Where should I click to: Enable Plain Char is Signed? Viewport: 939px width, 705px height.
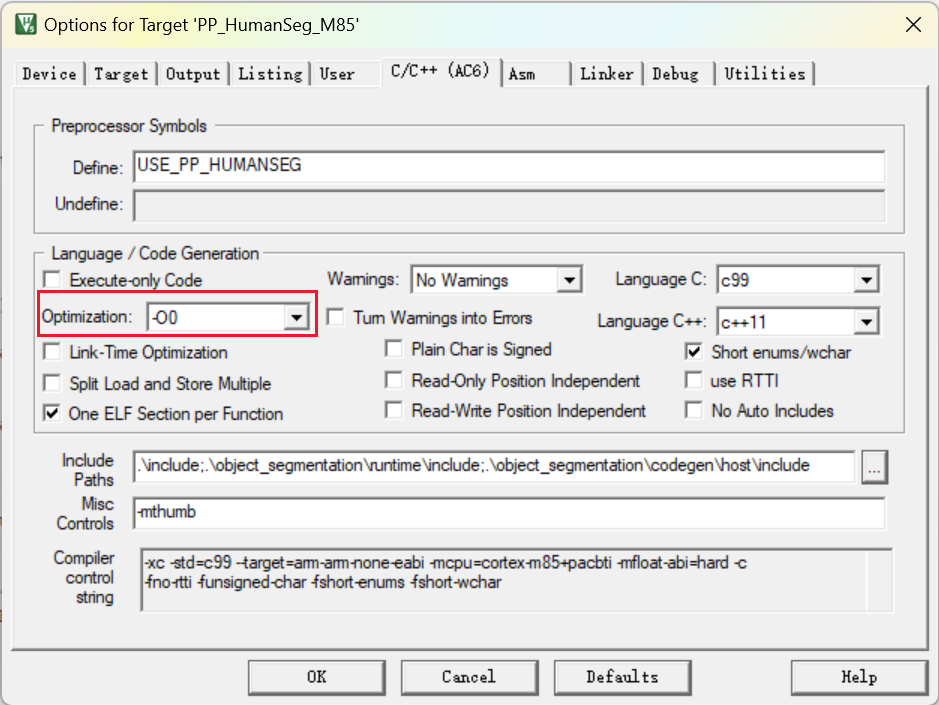point(393,349)
